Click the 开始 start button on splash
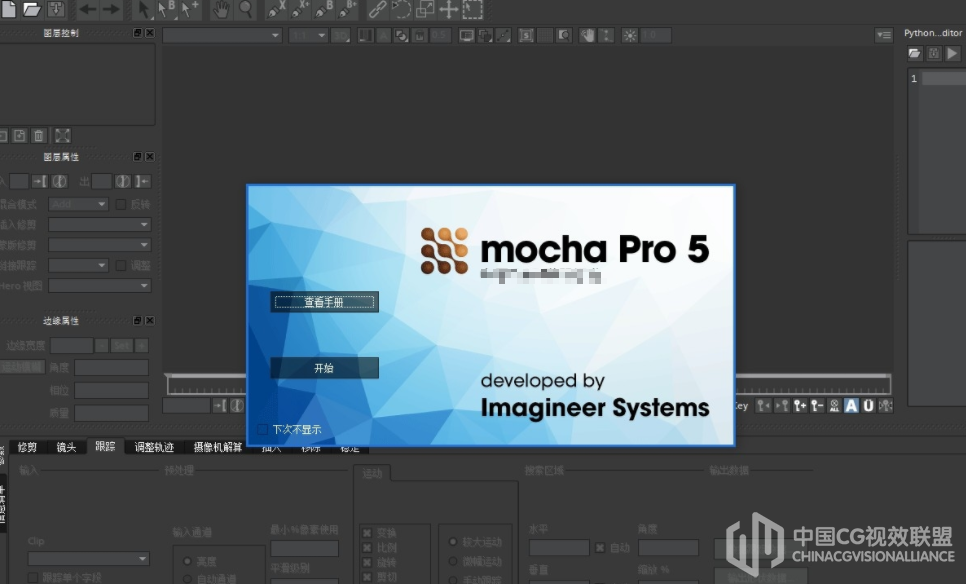The image size is (966, 584). click(x=324, y=368)
